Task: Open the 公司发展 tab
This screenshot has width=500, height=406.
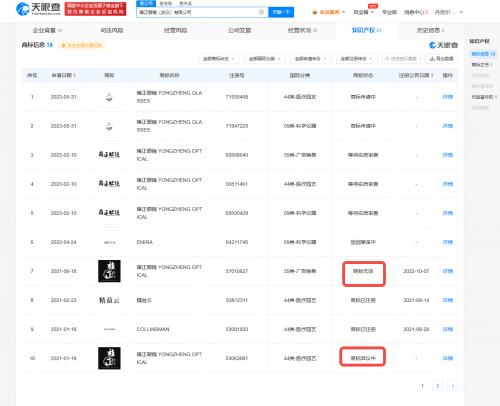Action: (239, 30)
